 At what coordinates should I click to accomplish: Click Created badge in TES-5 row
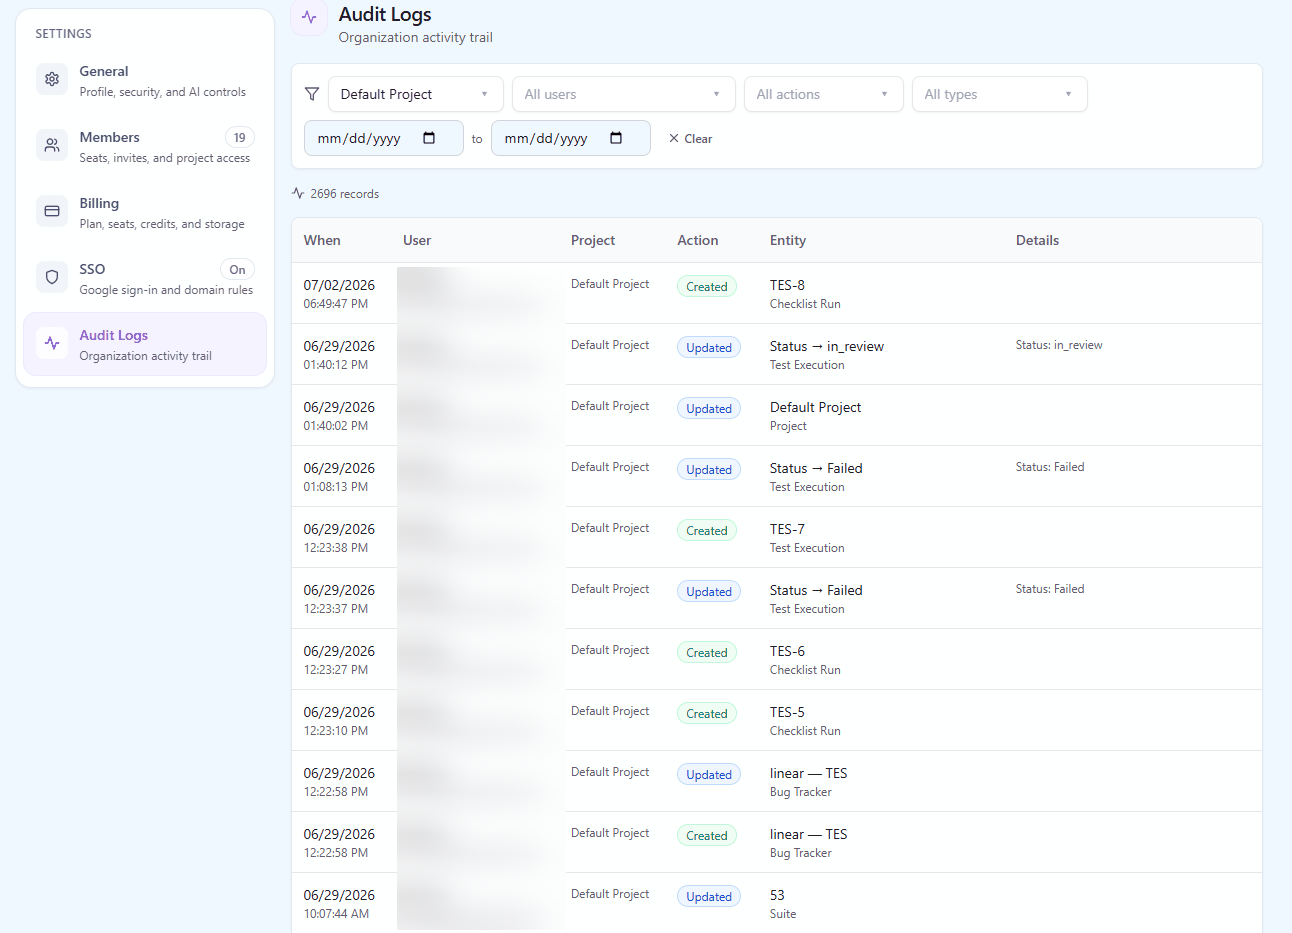point(707,713)
